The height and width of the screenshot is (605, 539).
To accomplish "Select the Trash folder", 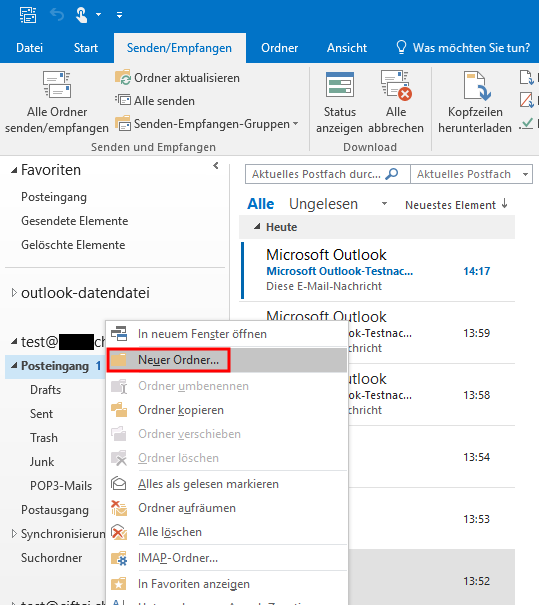I will [x=44, y=438].
